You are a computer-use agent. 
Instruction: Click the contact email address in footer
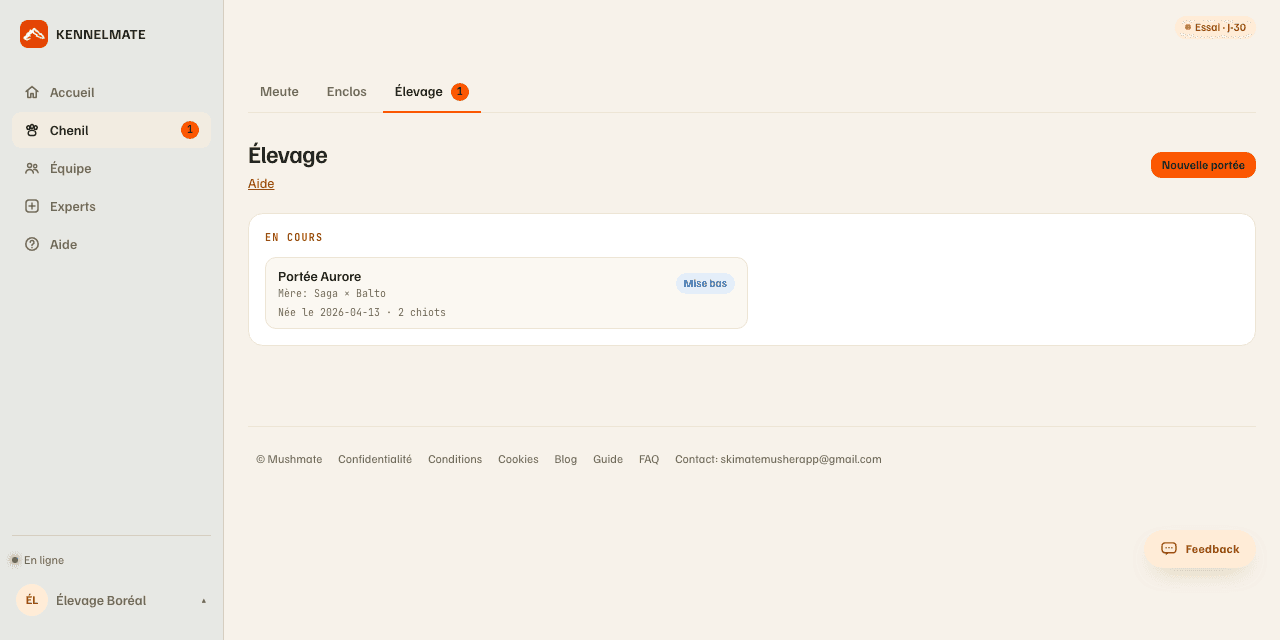pyautogui.click(x=801, y=459)
